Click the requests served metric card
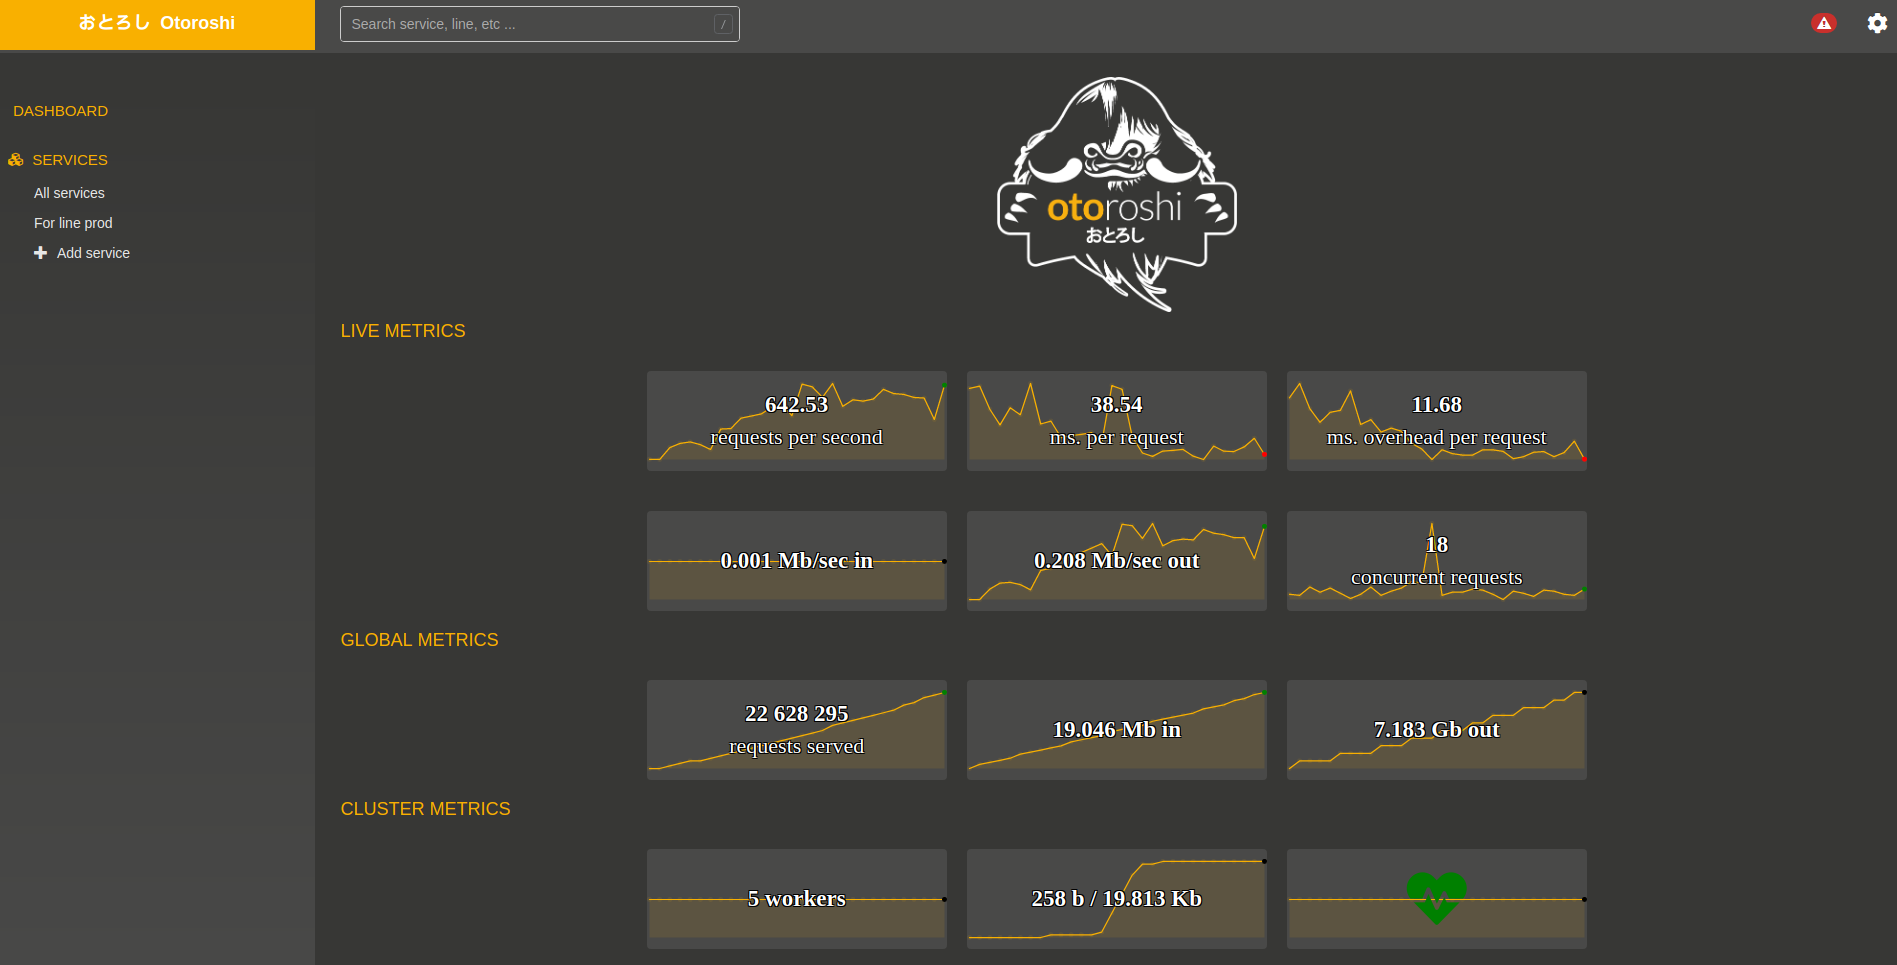The height and width of the screenshot is (965, 1897). click(796, 730)
